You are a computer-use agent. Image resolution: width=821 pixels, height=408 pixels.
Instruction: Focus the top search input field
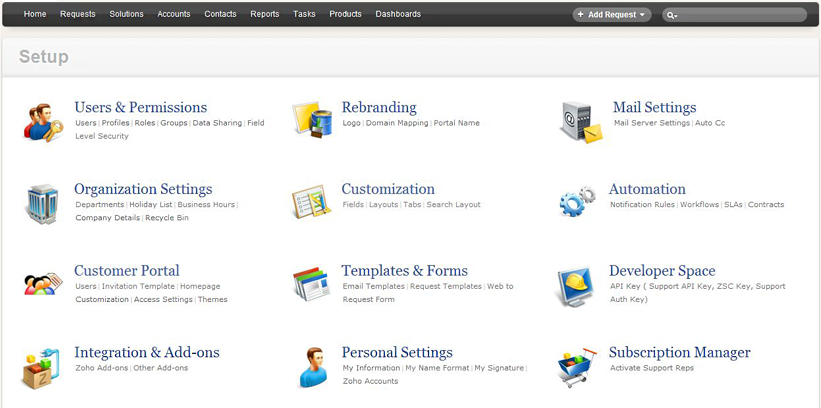click(x=740, y=15)
